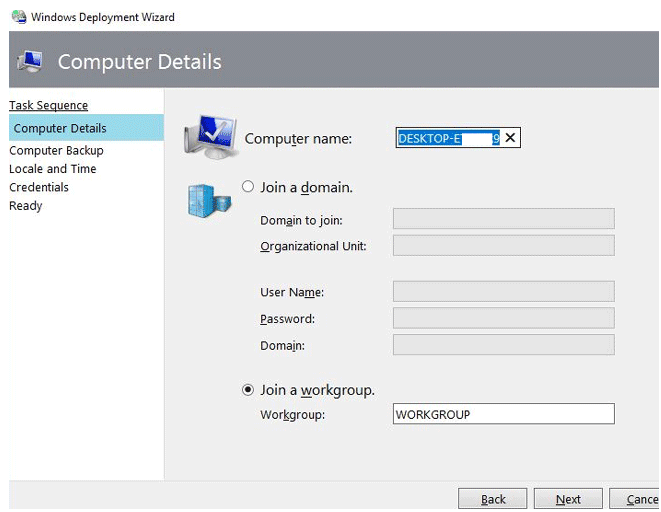661x512 pixels.
Task: Click the Join a workgroup label text
Action: [317, 390]
